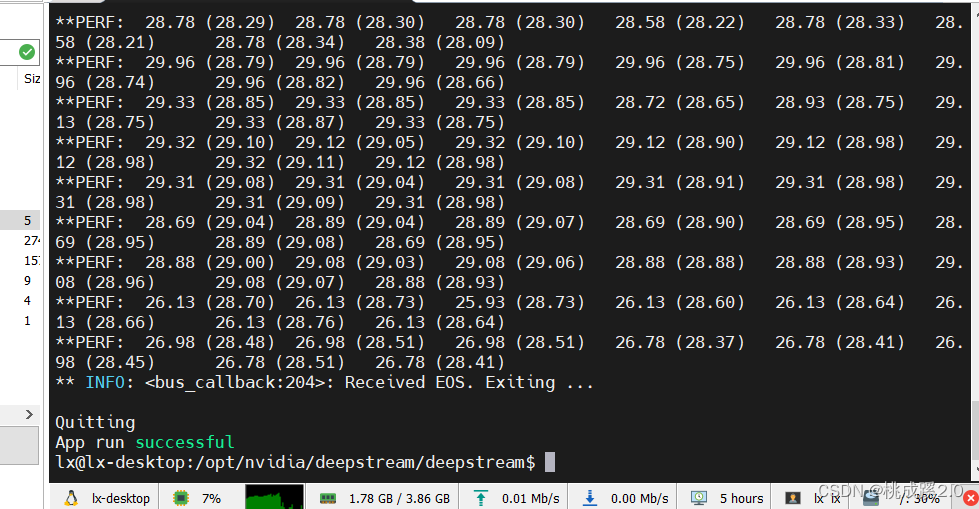Screen dimensions: 979x509
Task: Click the uptime monitor clock icon
Action: point(699,498)
